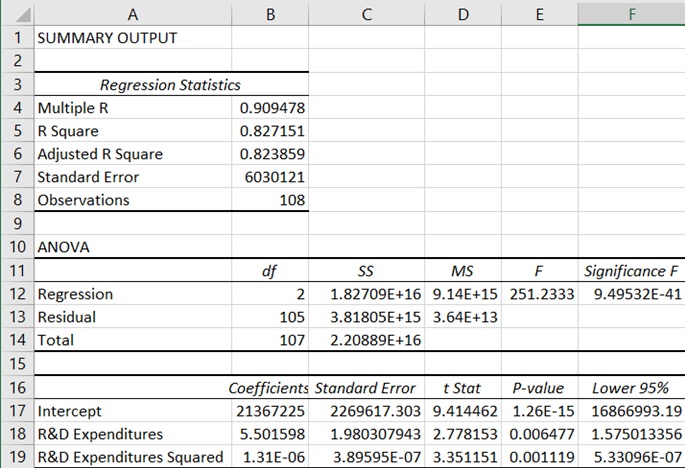This screenshot has height=468, width=685.
Task: Click the Significance F heading
Action: 631,271
